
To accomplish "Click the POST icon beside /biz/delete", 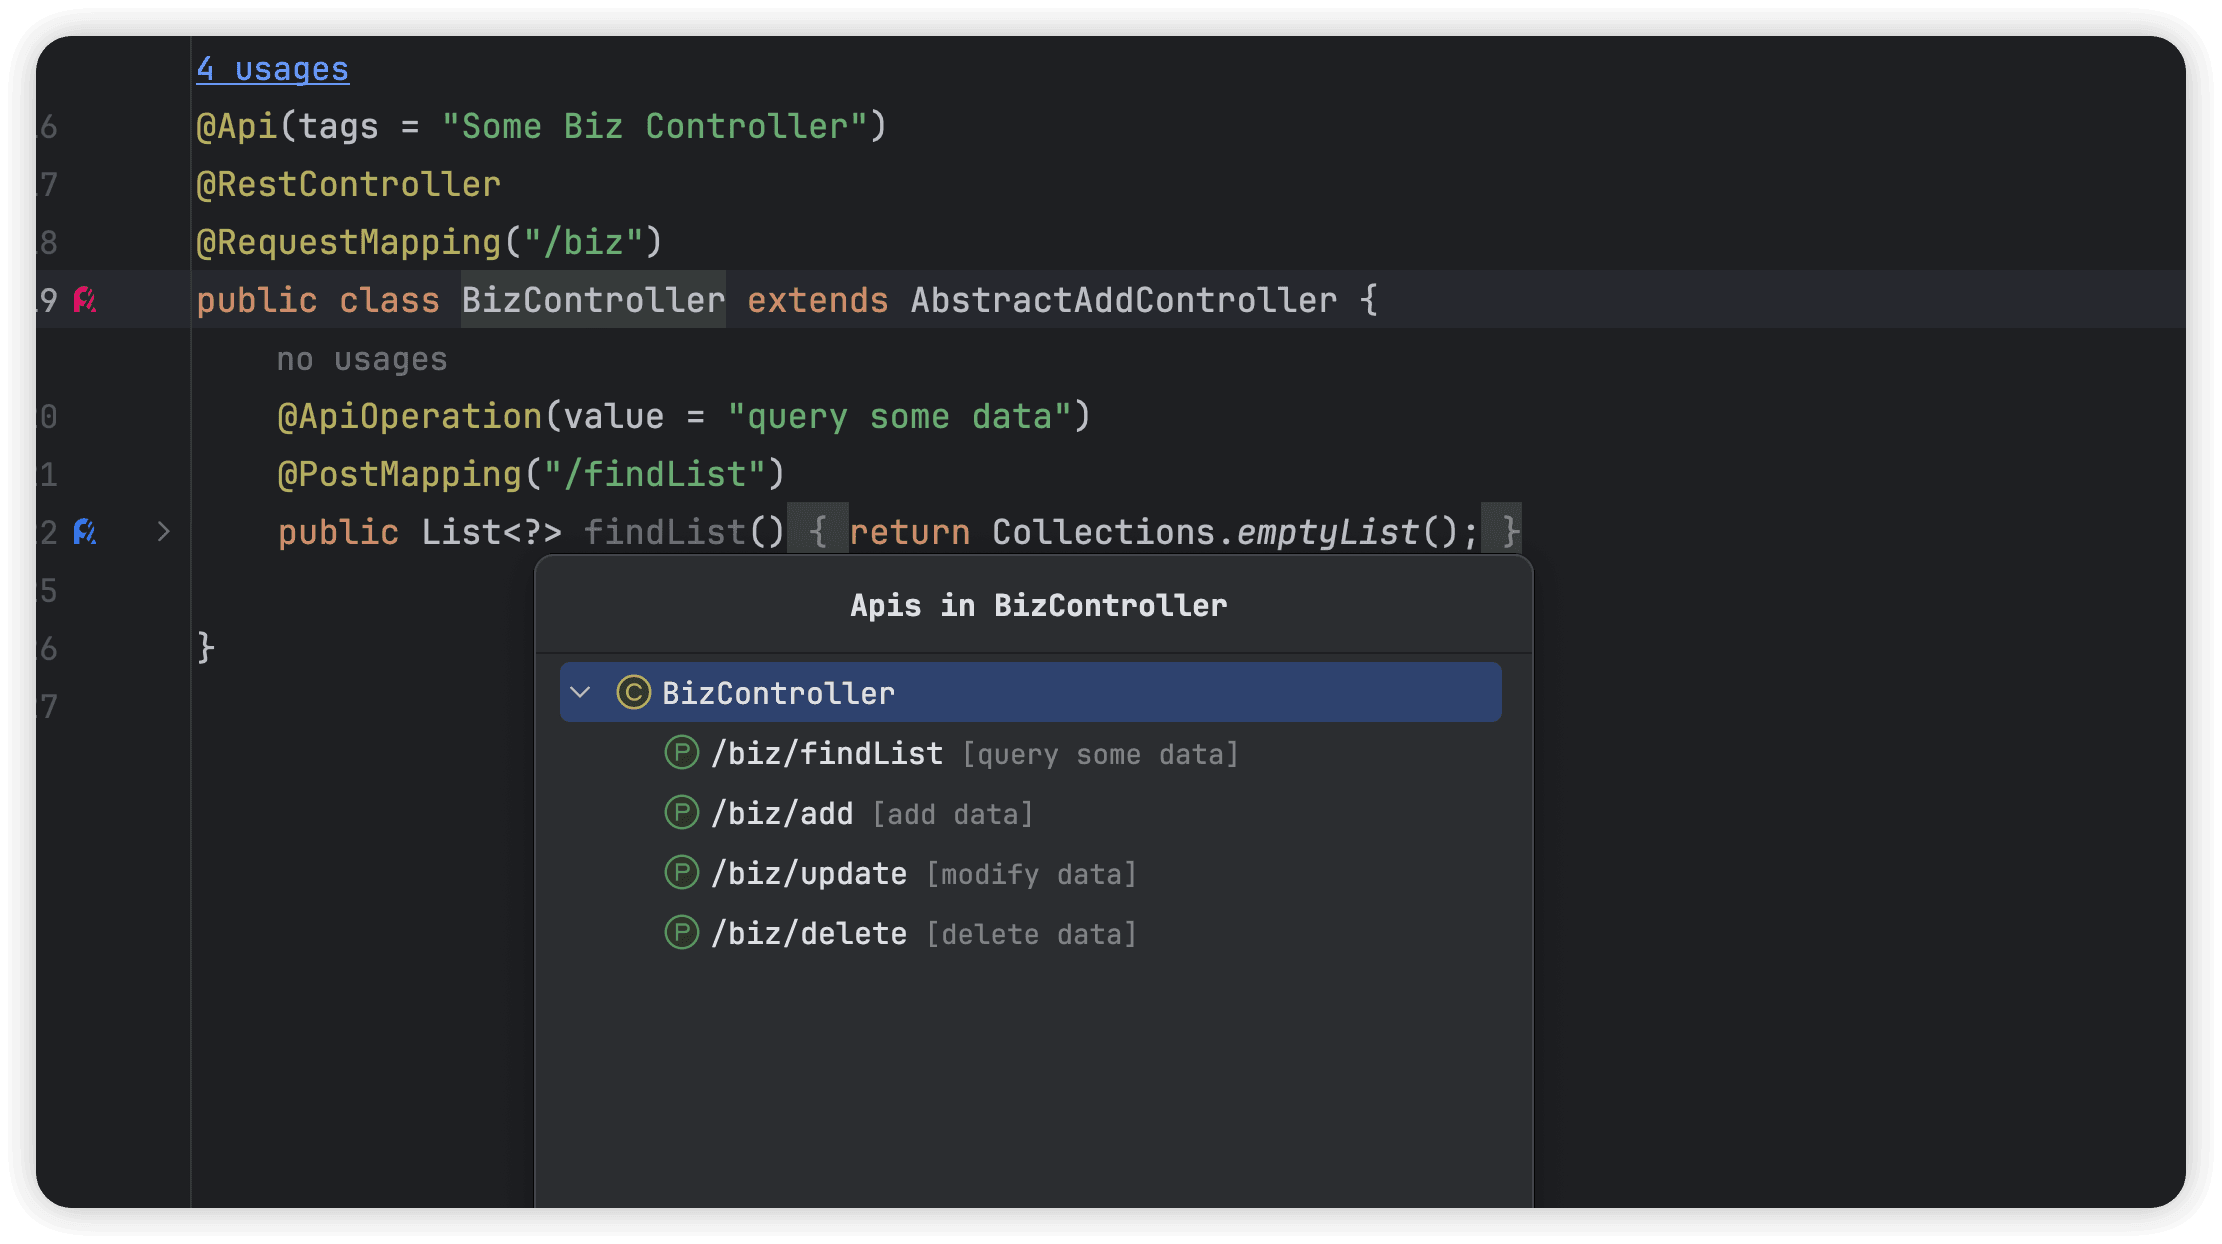I will point(682,932).
